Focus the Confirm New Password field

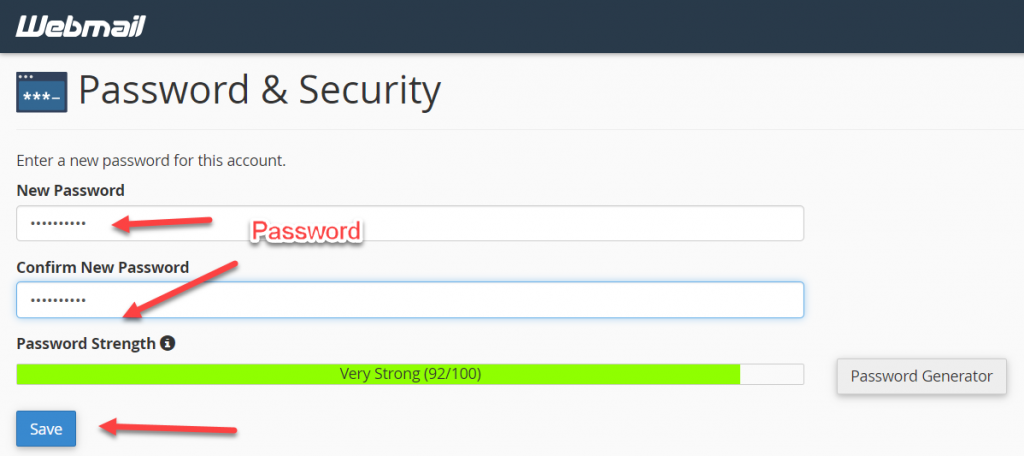point(410,300)
